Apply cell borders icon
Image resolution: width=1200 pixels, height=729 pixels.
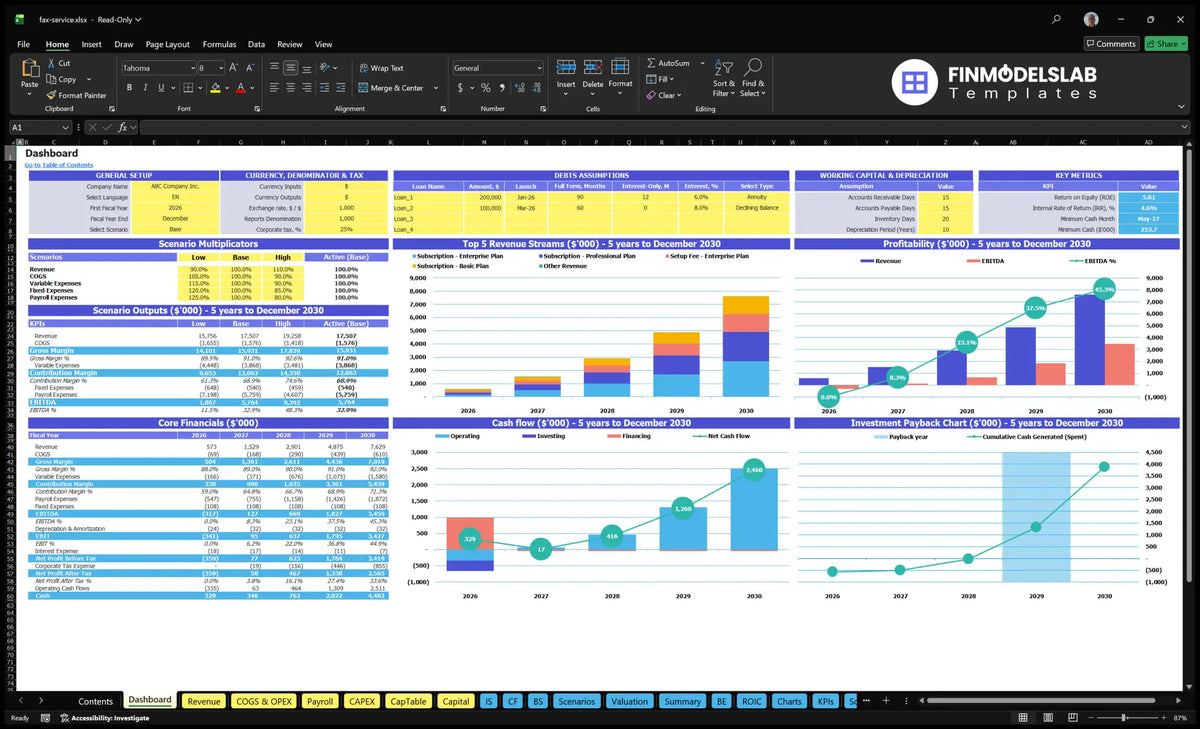pyautogui.click(x=188, y=88)
